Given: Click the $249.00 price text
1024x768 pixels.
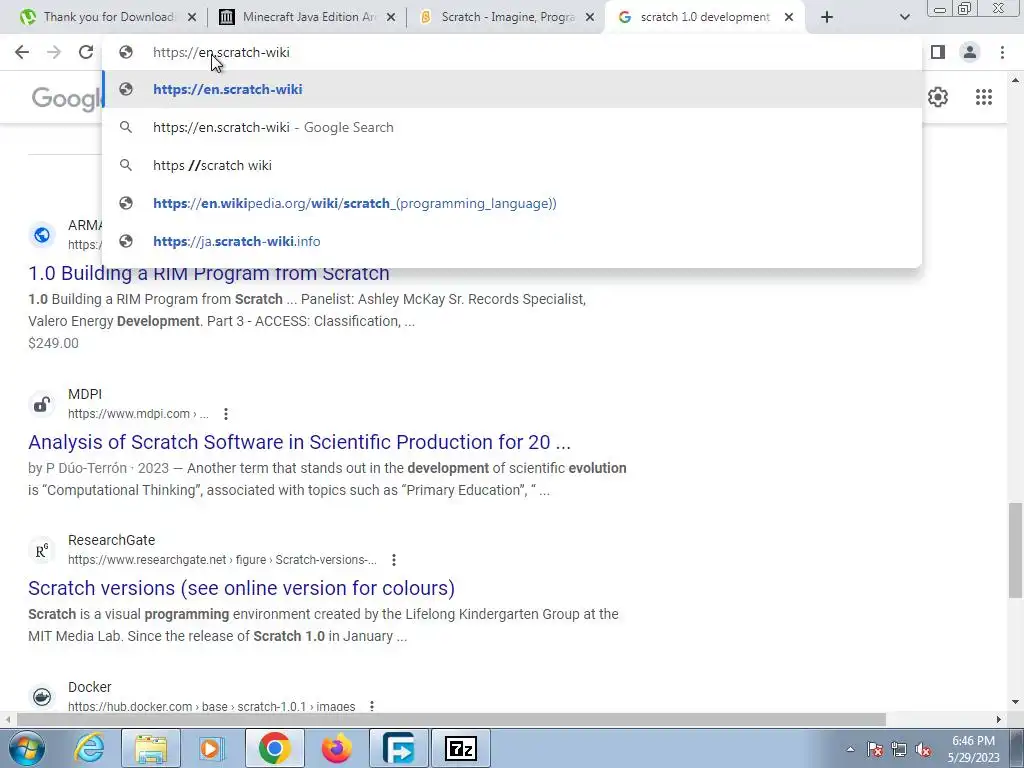Looking at the screenshot, I should 54,344.
